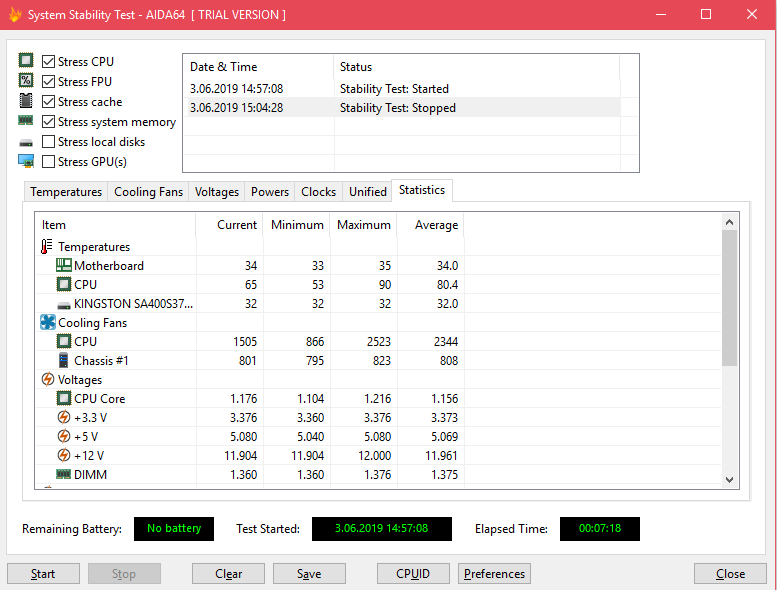Image resolution: width=777 pixels, height=590 pixels.
Task: Click the Voltages lightning icon
Action: click(48, 379)
